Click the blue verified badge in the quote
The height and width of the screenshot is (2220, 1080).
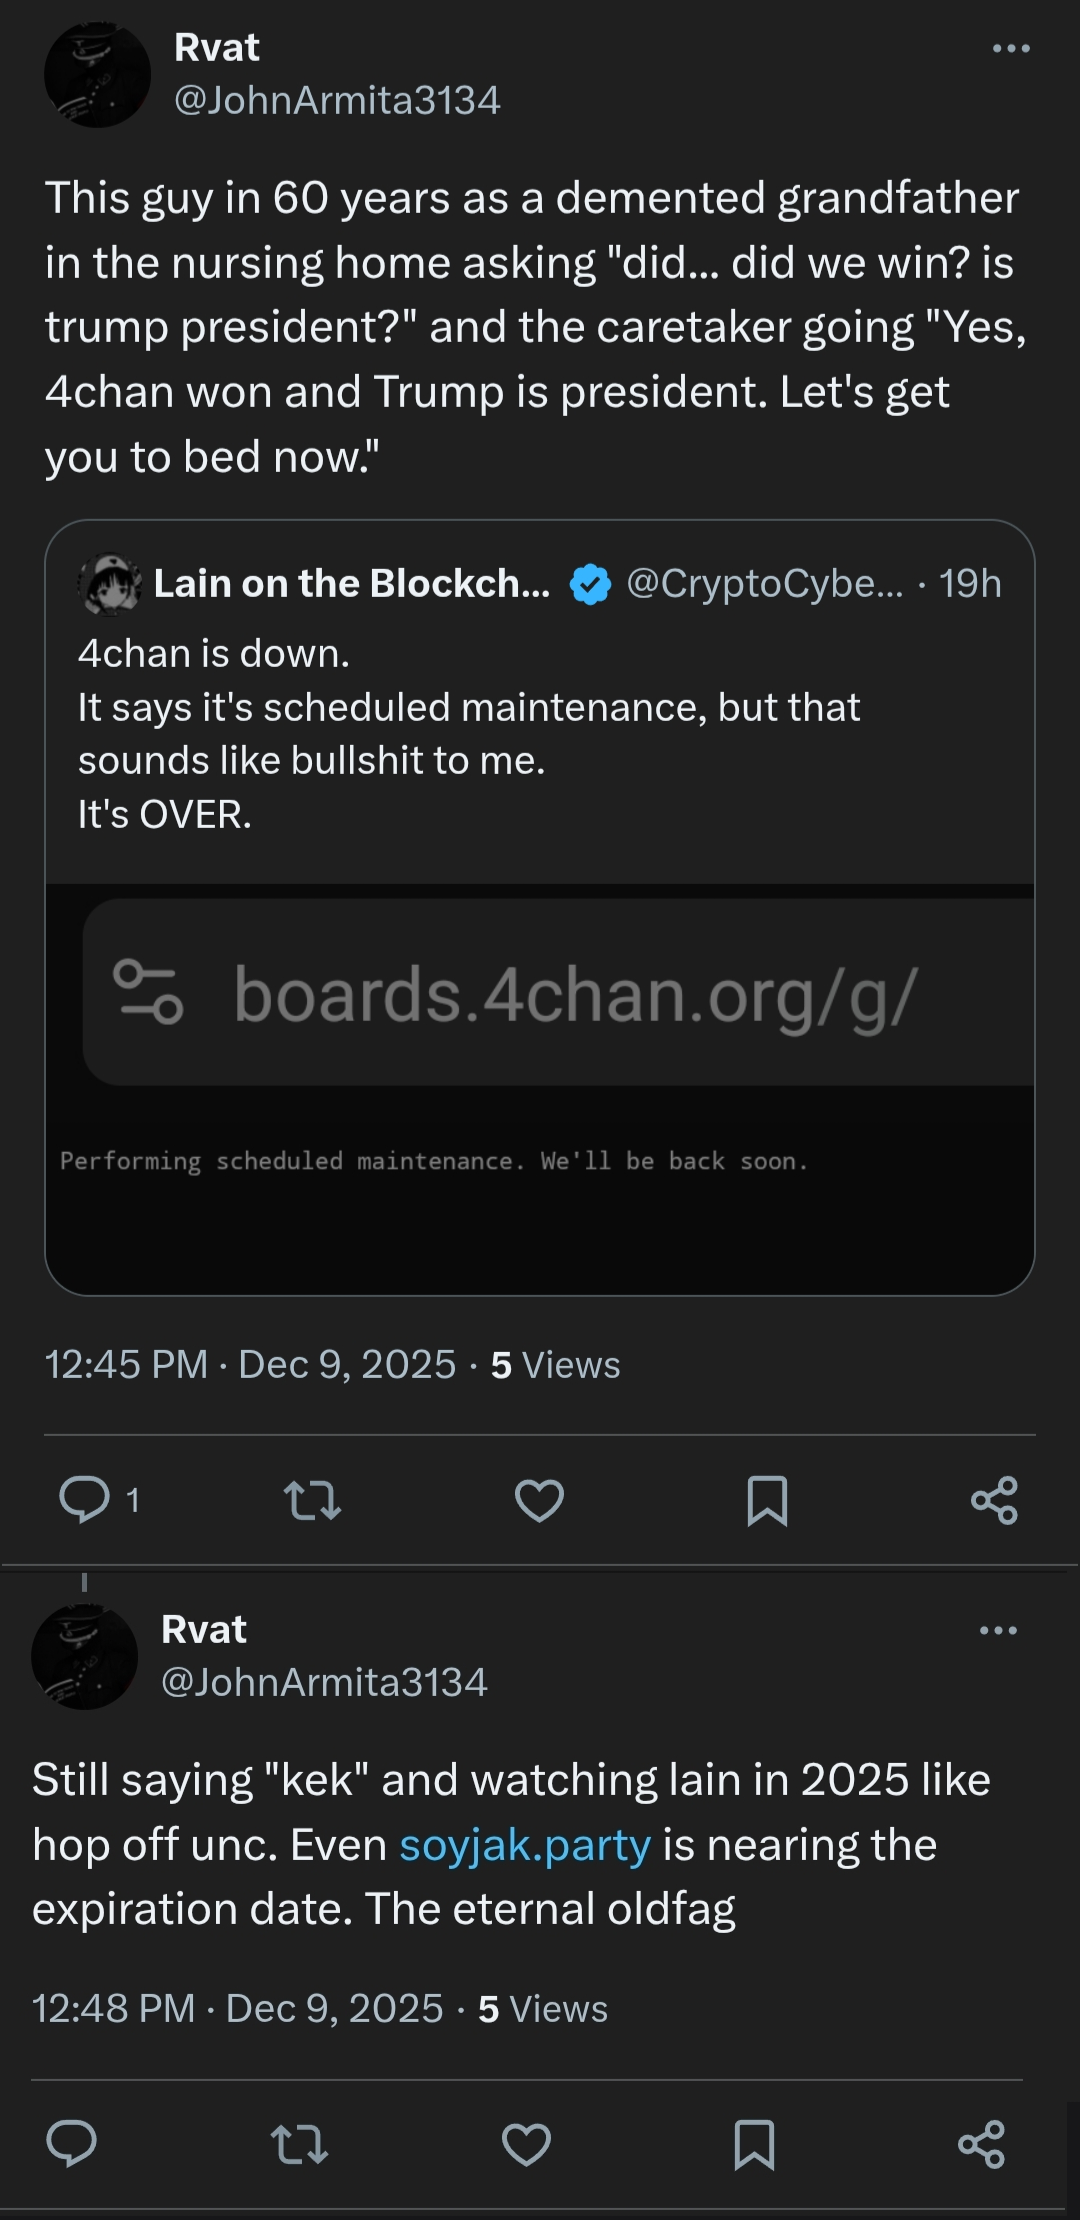[590, 584]
